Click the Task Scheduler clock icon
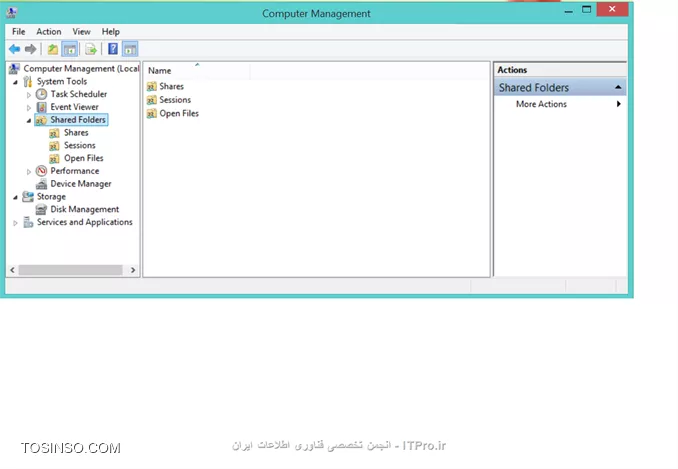 [41, 94]
